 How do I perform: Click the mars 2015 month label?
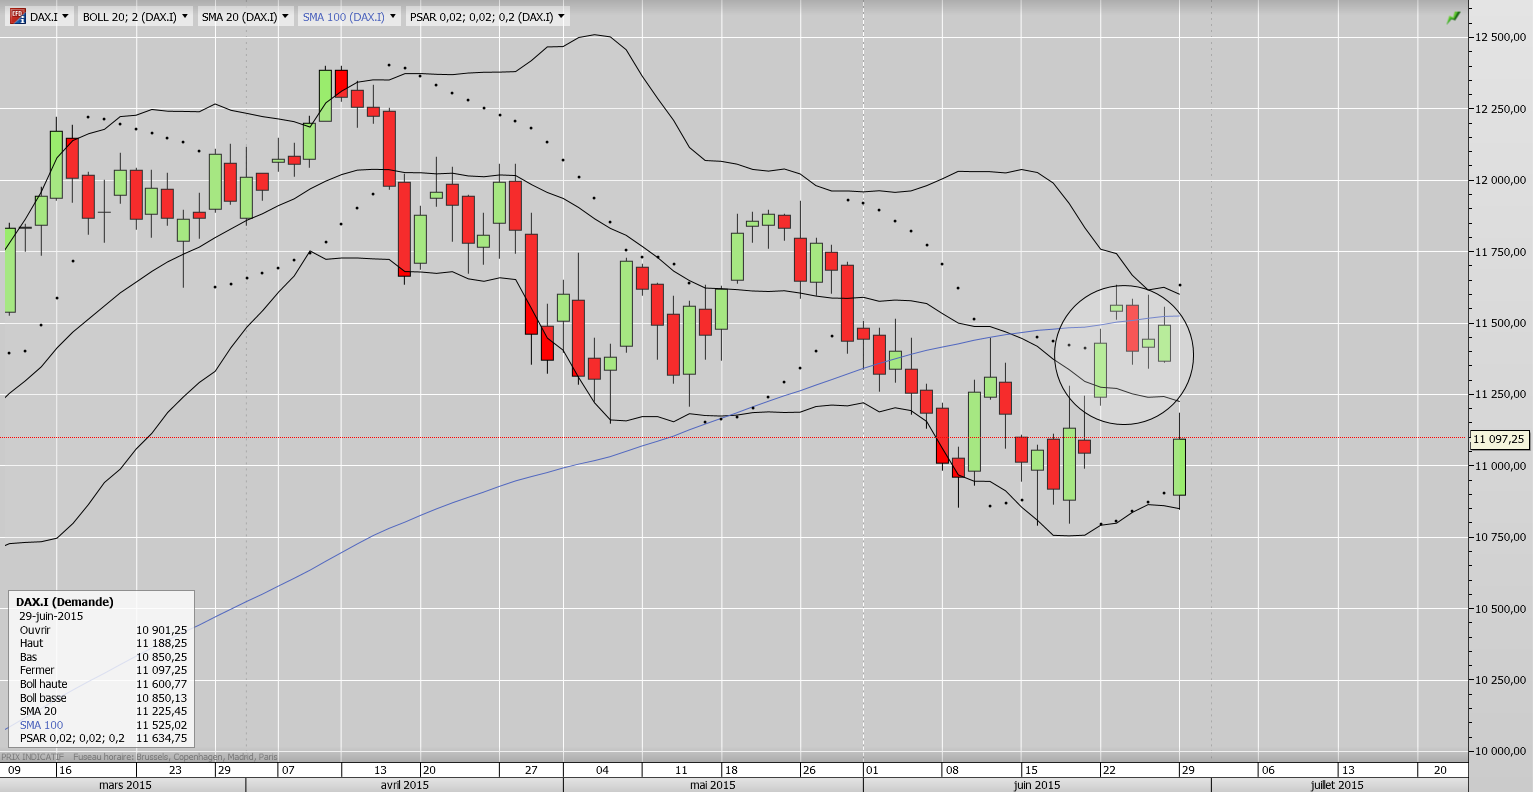pyautogui.click(x=125, y=785)
